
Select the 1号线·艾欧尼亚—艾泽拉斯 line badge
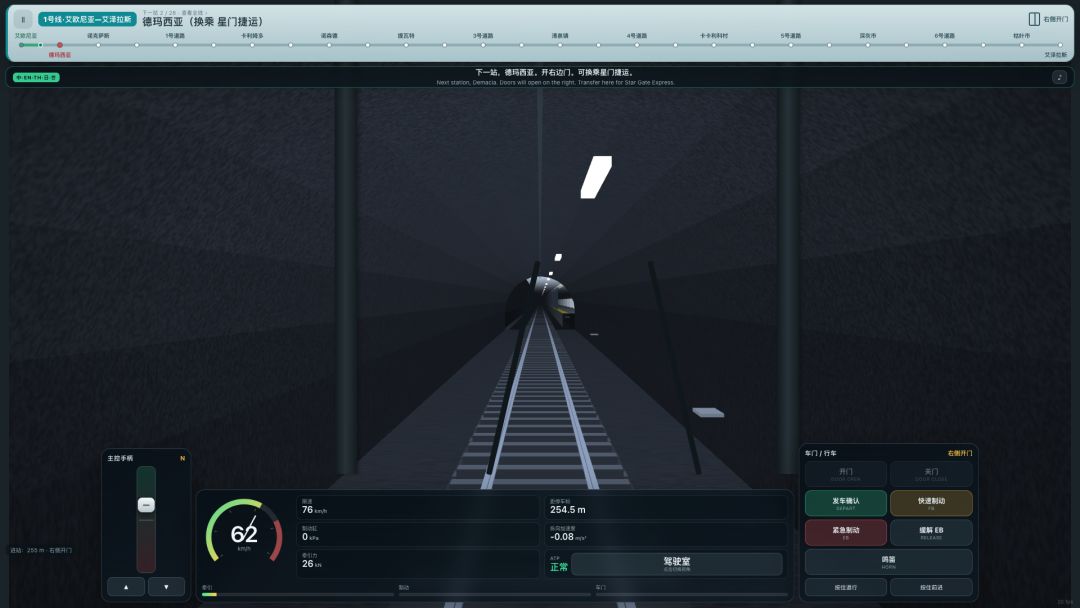87,19
